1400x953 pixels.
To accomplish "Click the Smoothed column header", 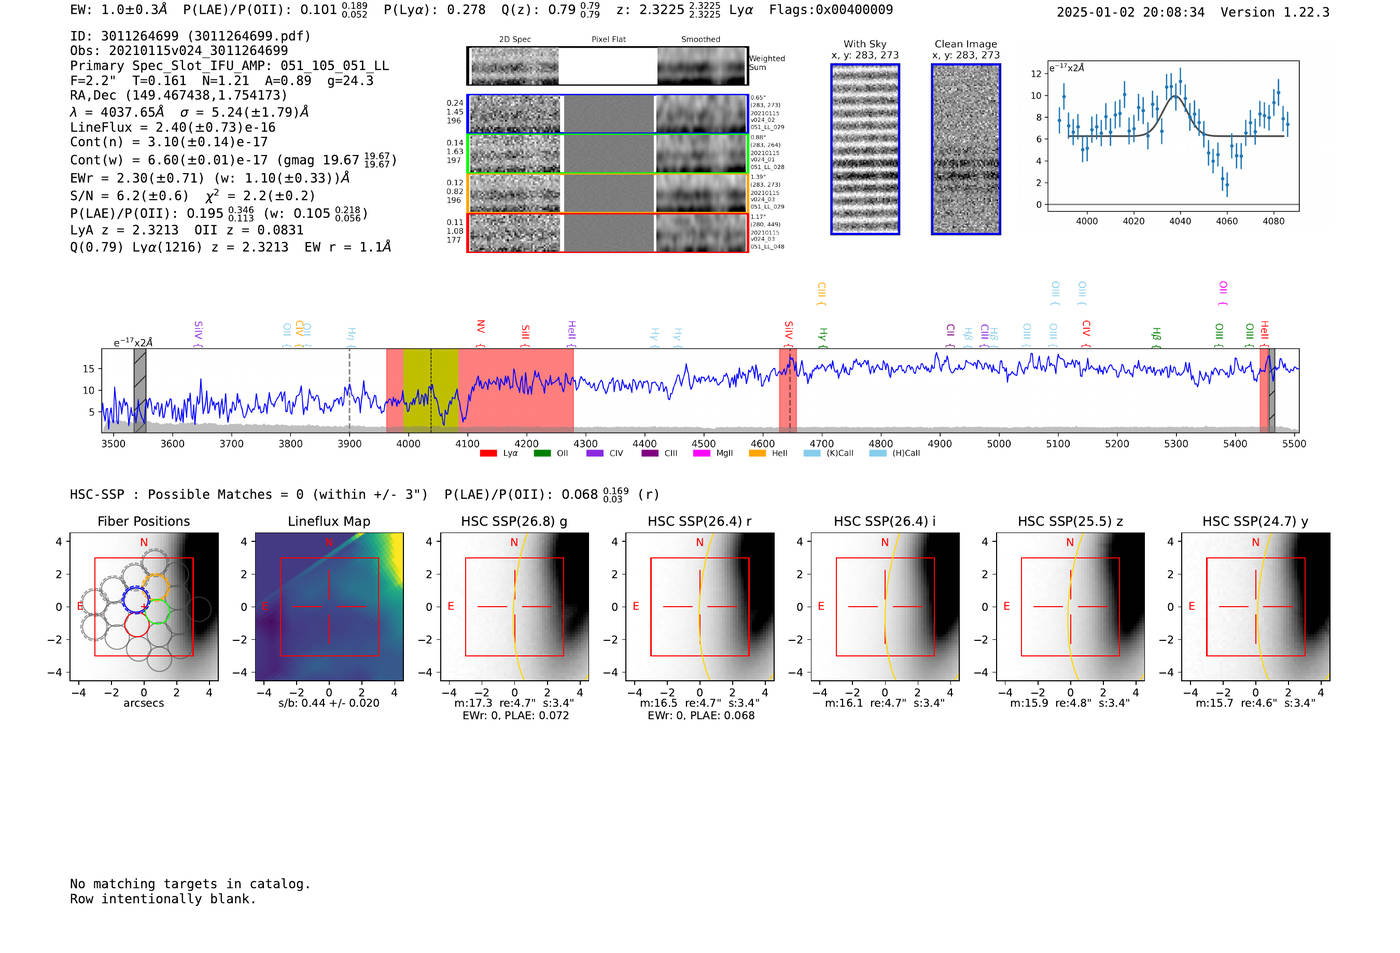I will 701,40.
